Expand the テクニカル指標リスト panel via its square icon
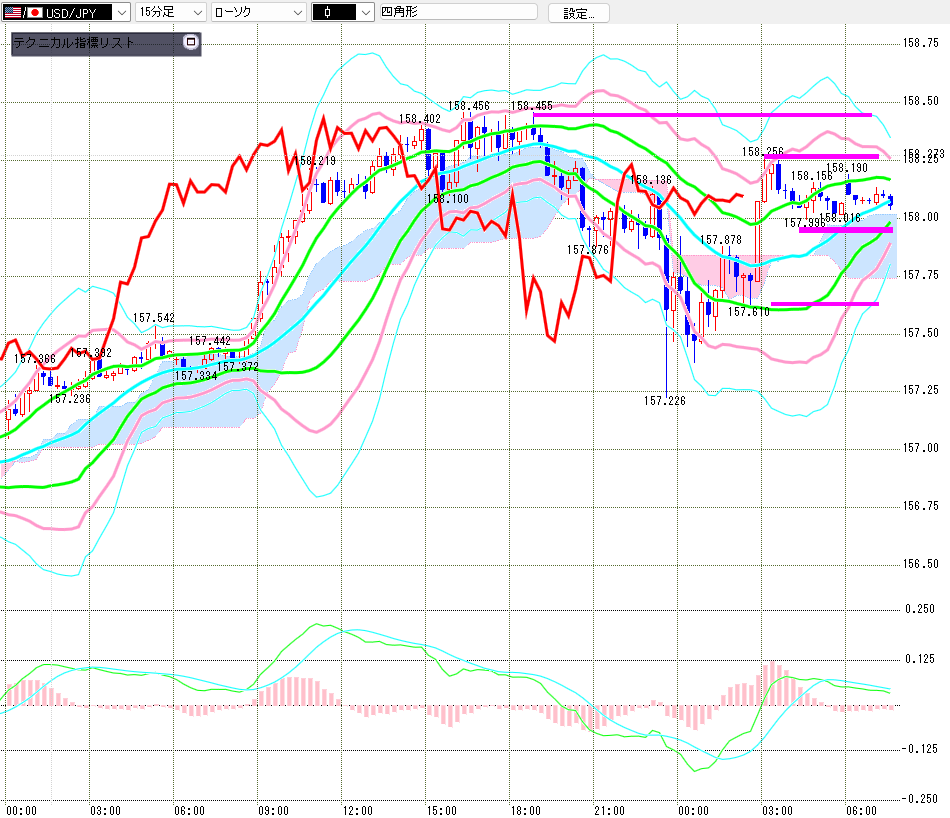This screenshot has height=818, width=950. pos(191,42)
